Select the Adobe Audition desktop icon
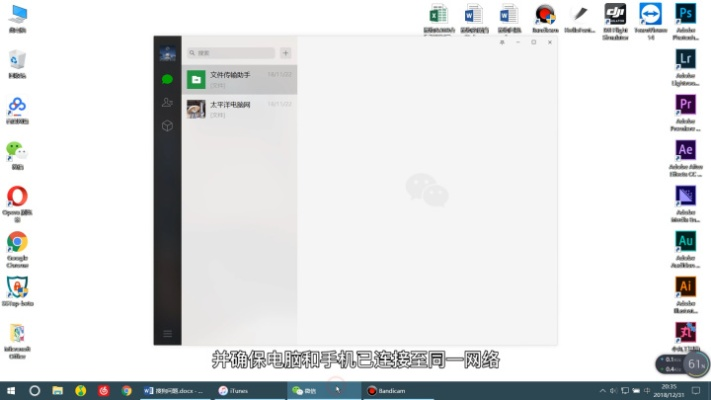 point(686,249)
